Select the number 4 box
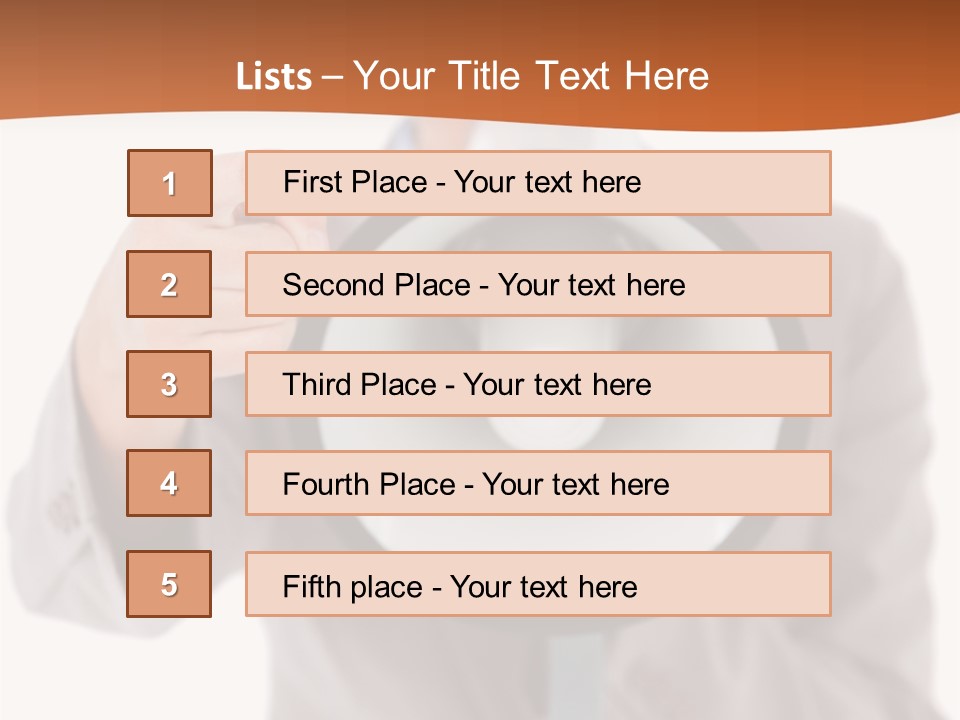 [169, 483]
